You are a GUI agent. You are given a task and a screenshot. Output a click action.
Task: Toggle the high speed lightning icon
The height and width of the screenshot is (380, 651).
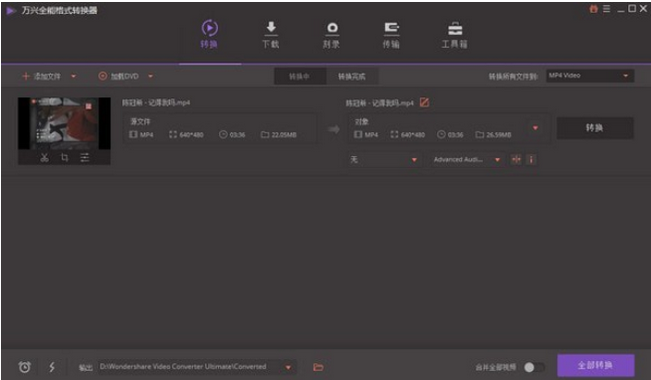[52, 367]
